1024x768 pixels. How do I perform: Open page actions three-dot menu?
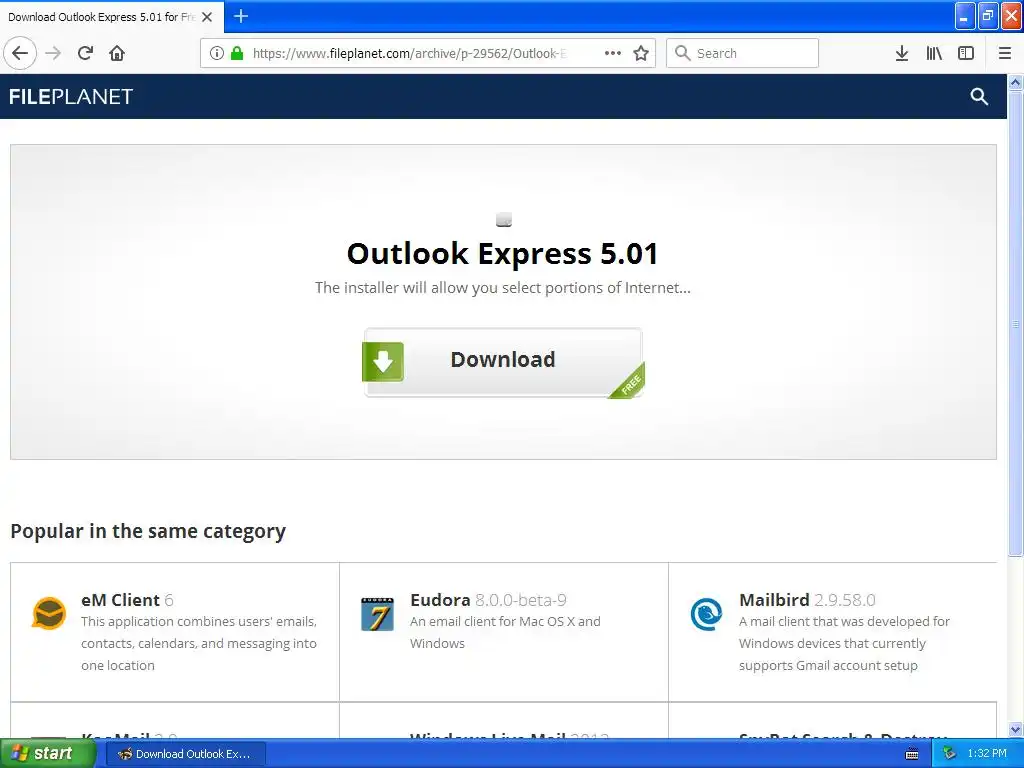click(x=613, y=54)
